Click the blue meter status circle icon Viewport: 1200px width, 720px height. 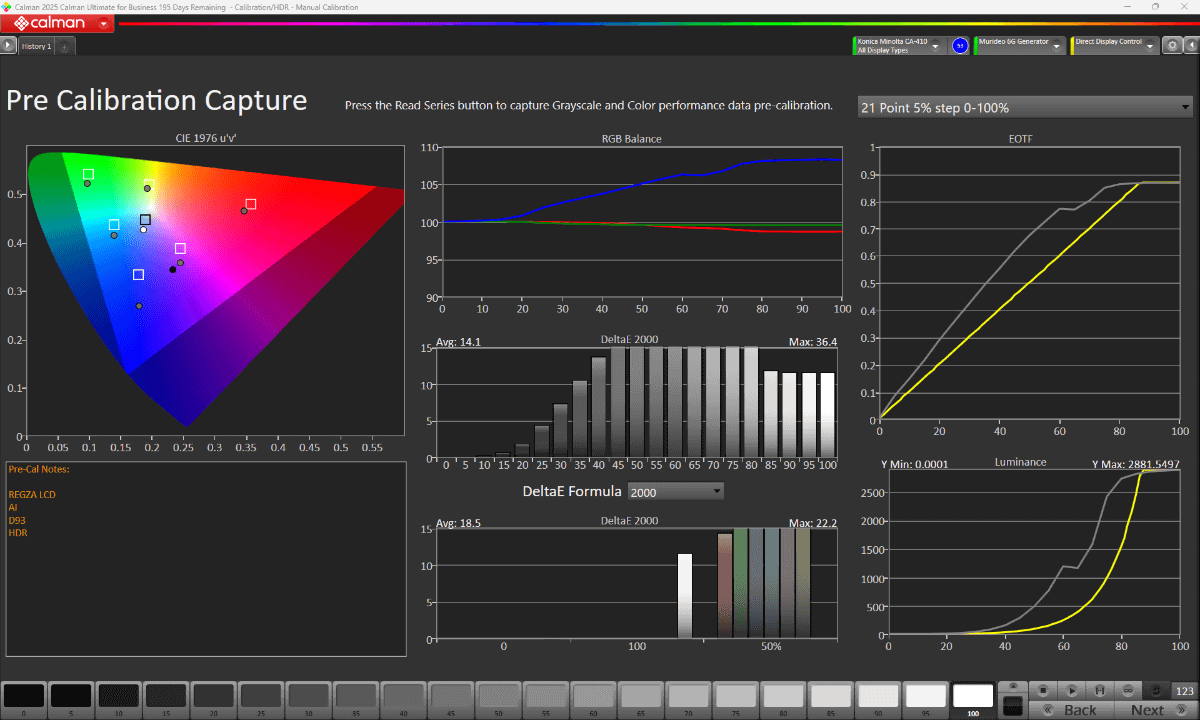pyautogui.click(x=960, y=45)
